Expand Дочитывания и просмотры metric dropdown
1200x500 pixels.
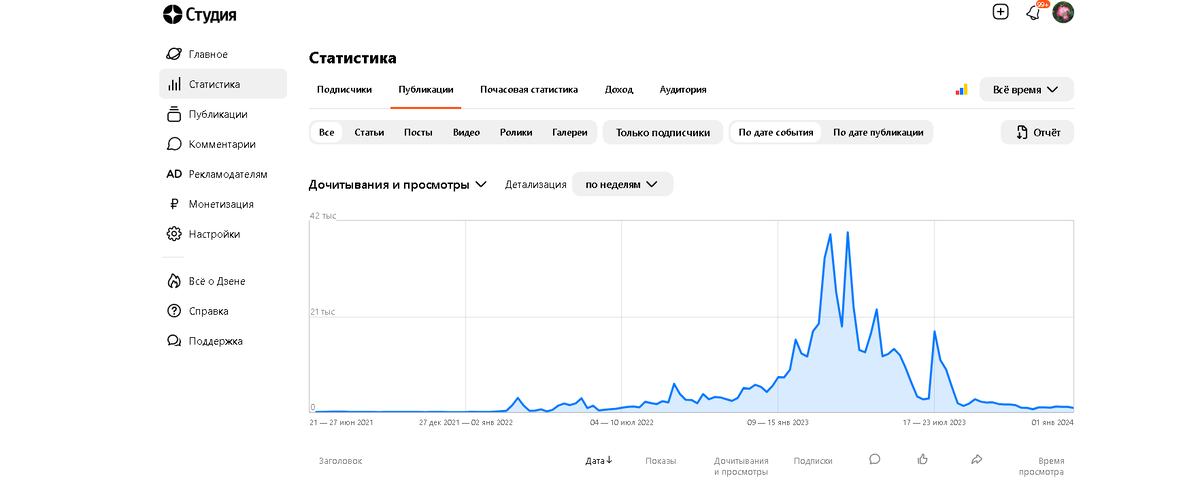(398, 184)
